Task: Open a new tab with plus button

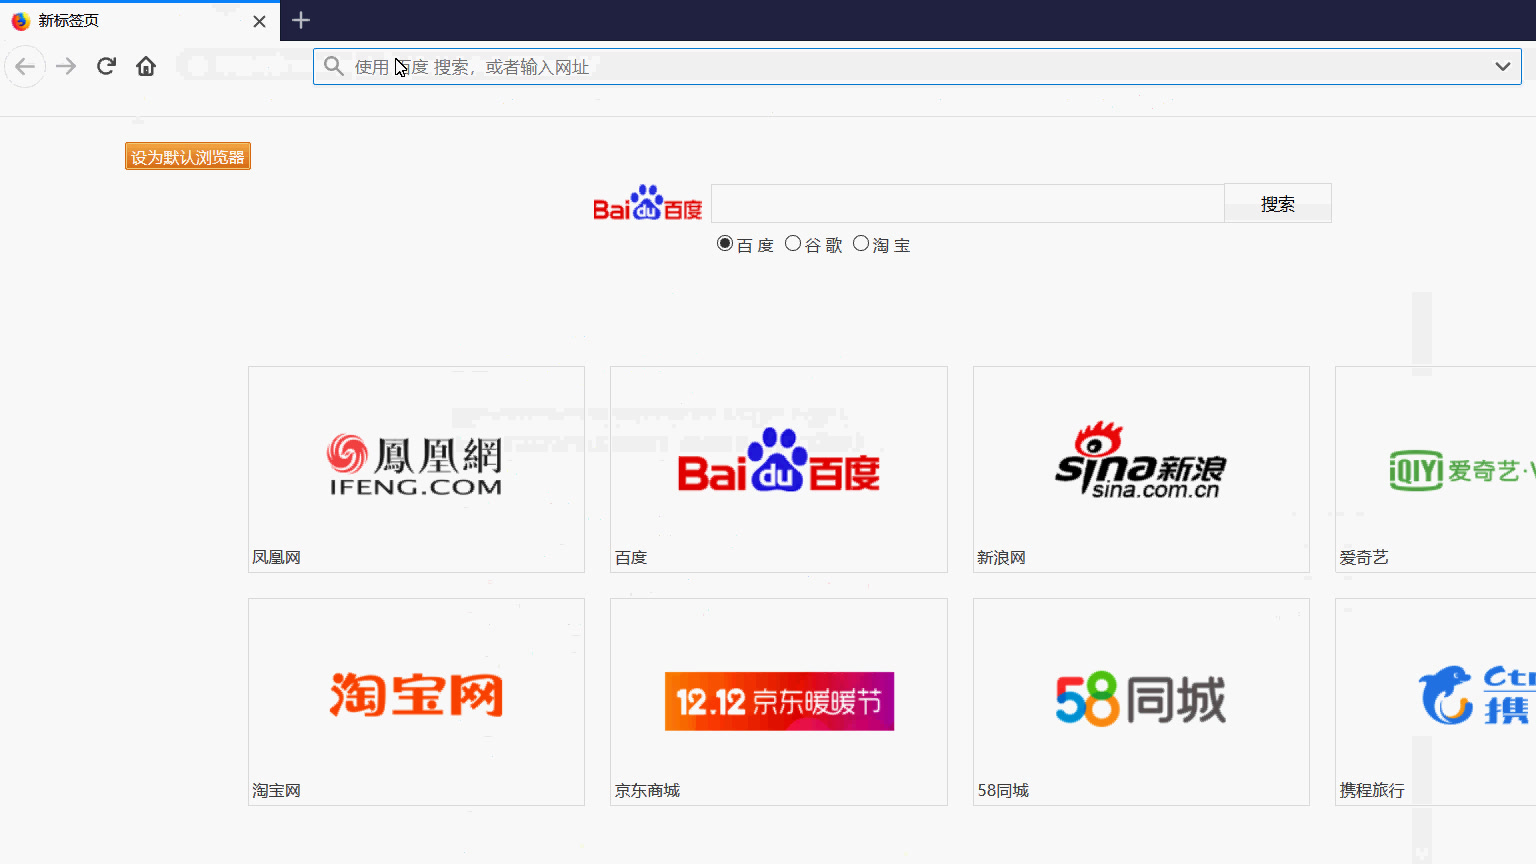Action: click(x=301, y=20)
